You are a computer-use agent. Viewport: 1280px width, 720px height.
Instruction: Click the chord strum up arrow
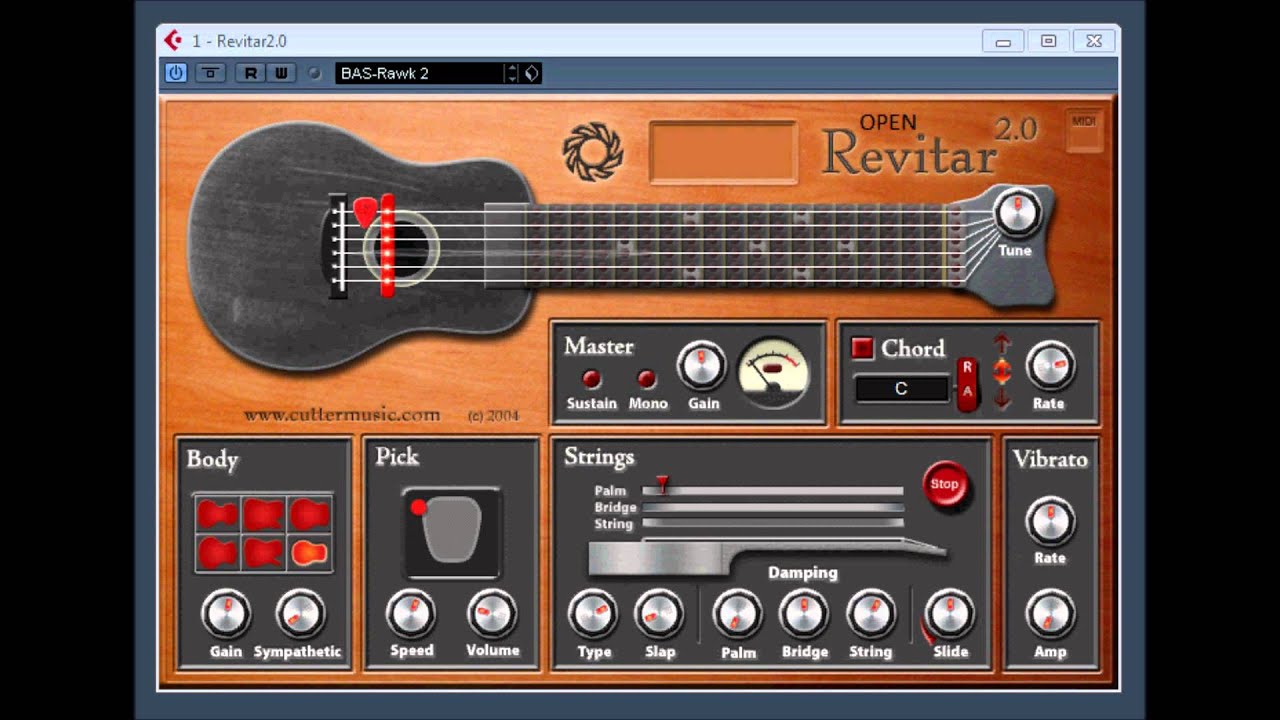[x=1002, y=344]
